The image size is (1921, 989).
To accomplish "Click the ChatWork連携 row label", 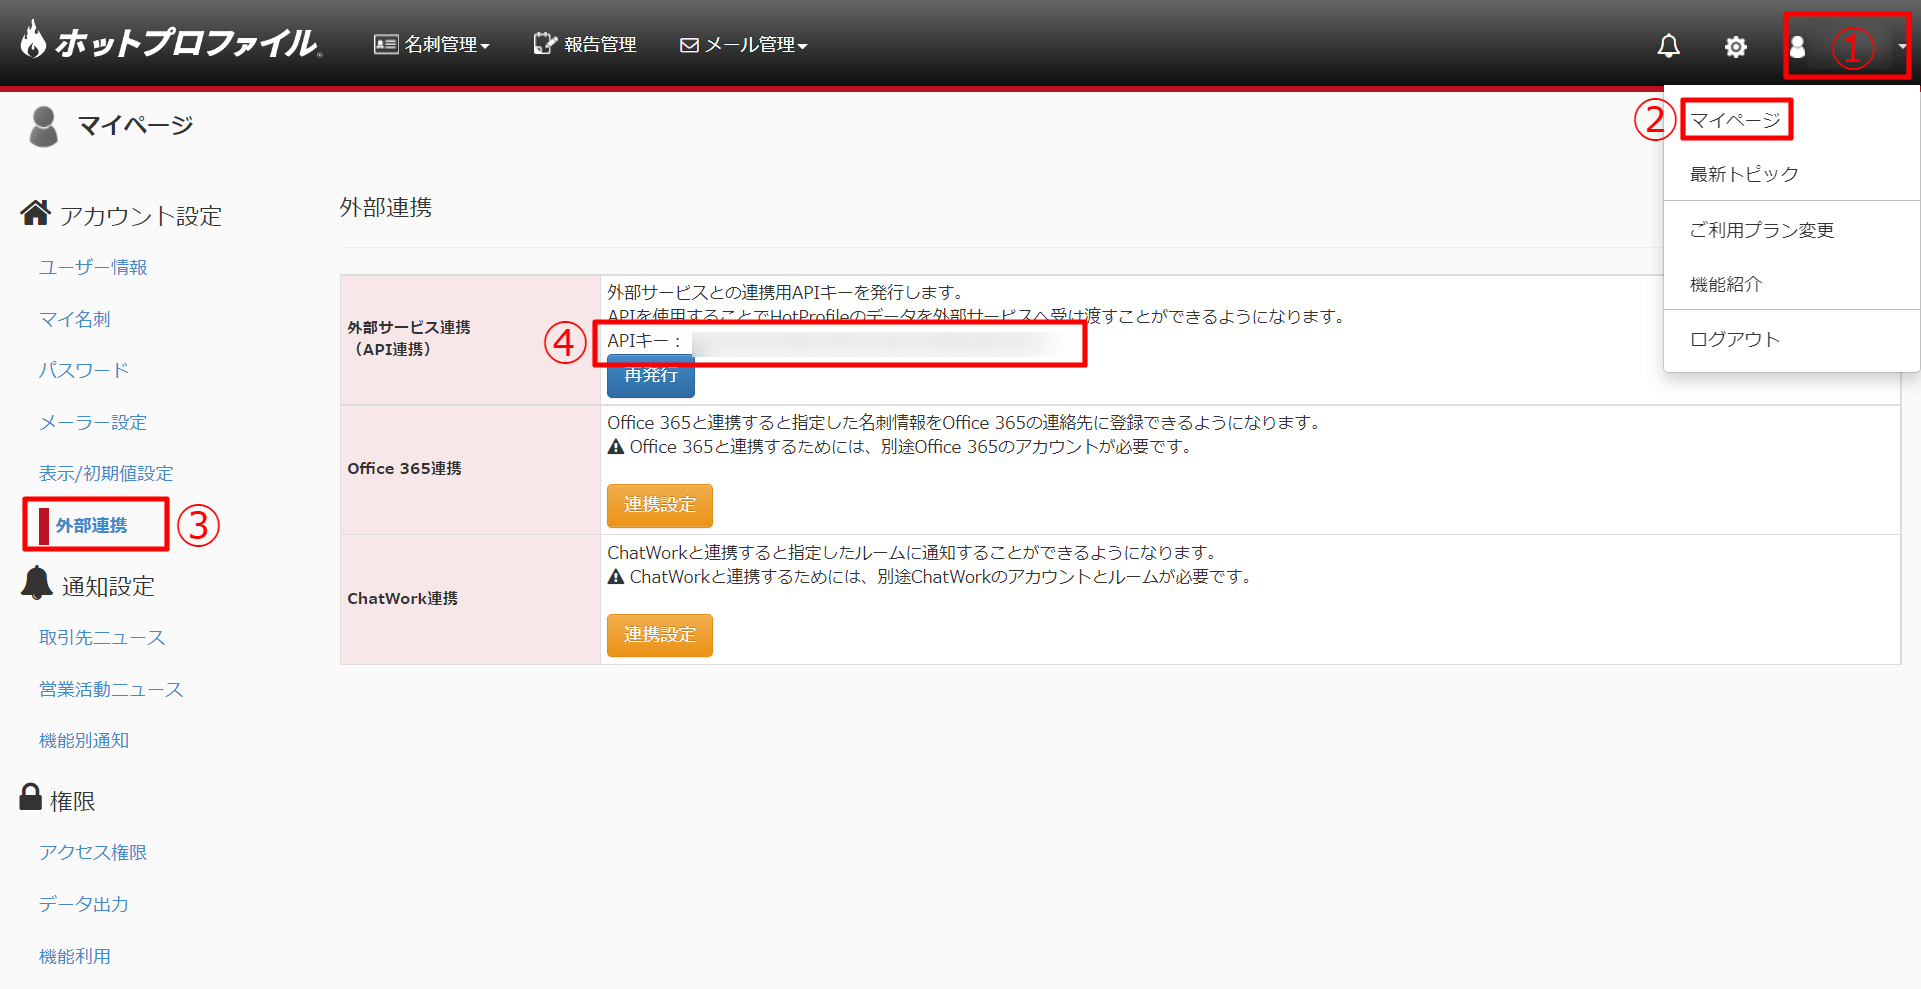I will (x=403, y=598).
